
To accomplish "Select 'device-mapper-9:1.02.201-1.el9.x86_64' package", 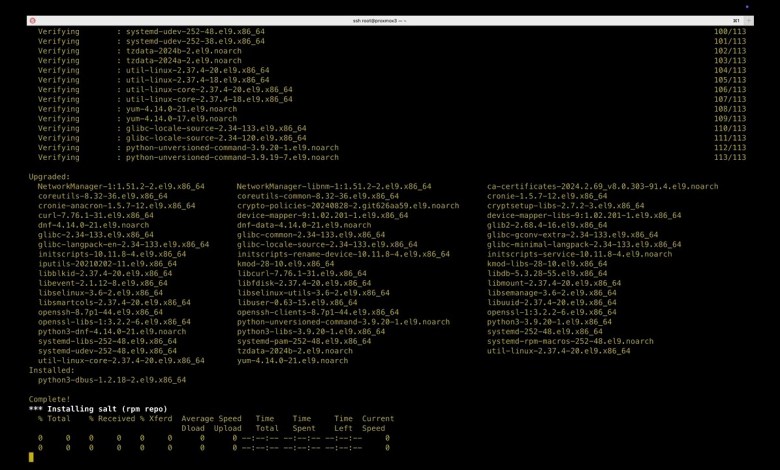I will pos(322,215).
